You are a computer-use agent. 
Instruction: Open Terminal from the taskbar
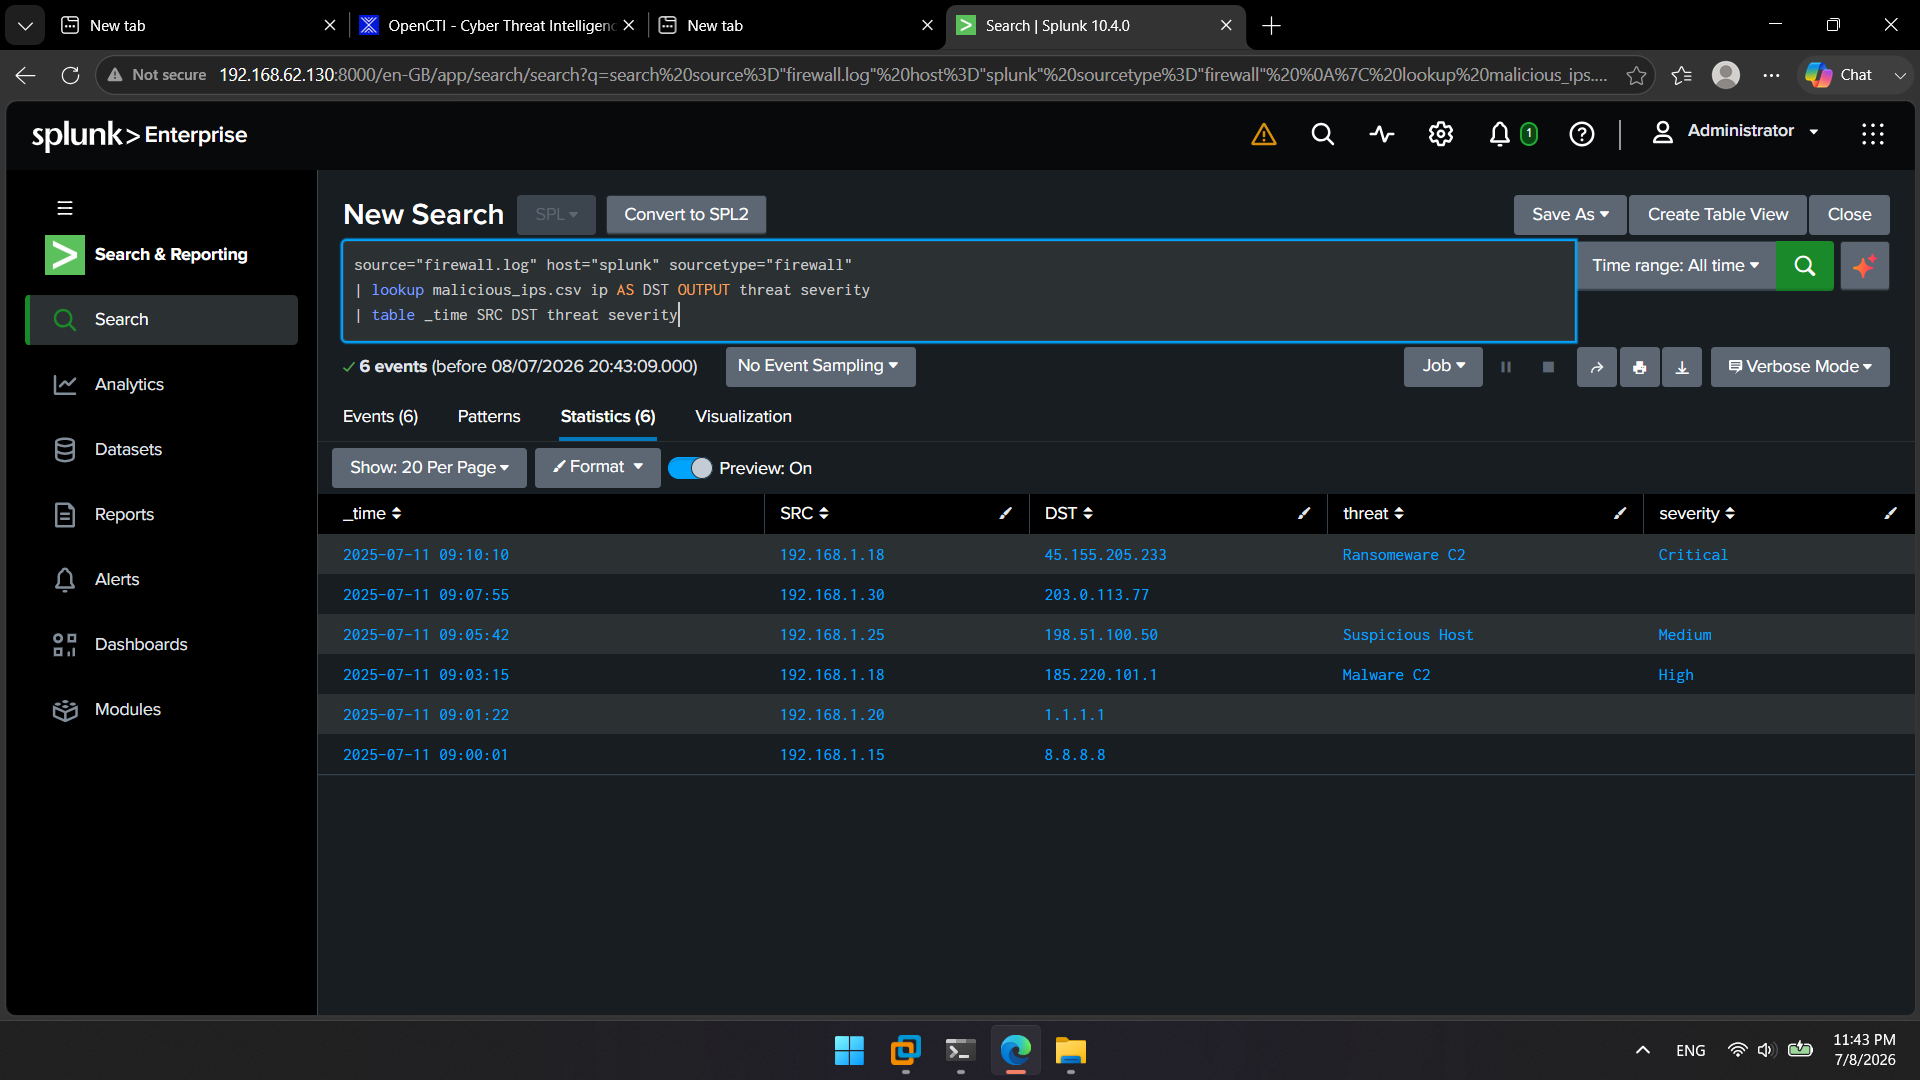(x=960, y=1051)
